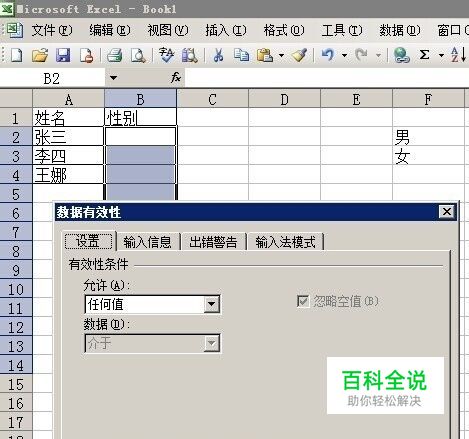
Task: Open Paste options dropdown arrow
Action: tap(281, 55)
